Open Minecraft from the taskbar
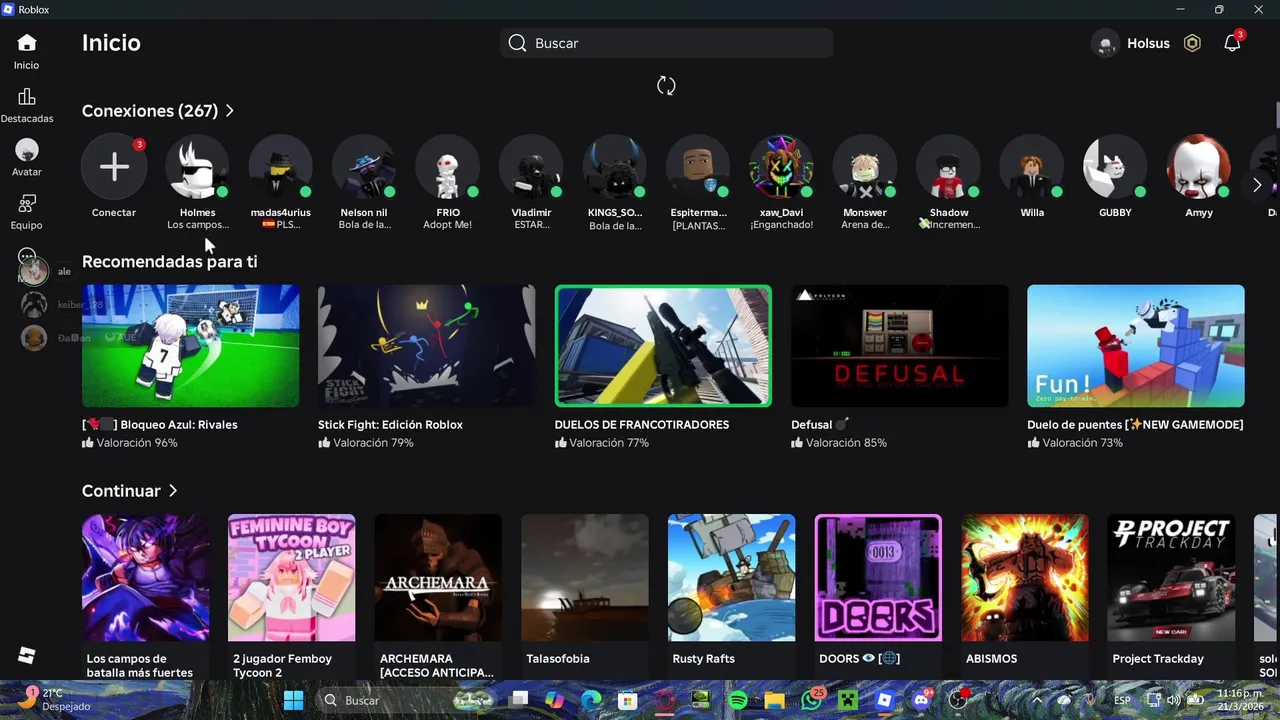This screenshot has height=720, width=1280. coord(848,700)
